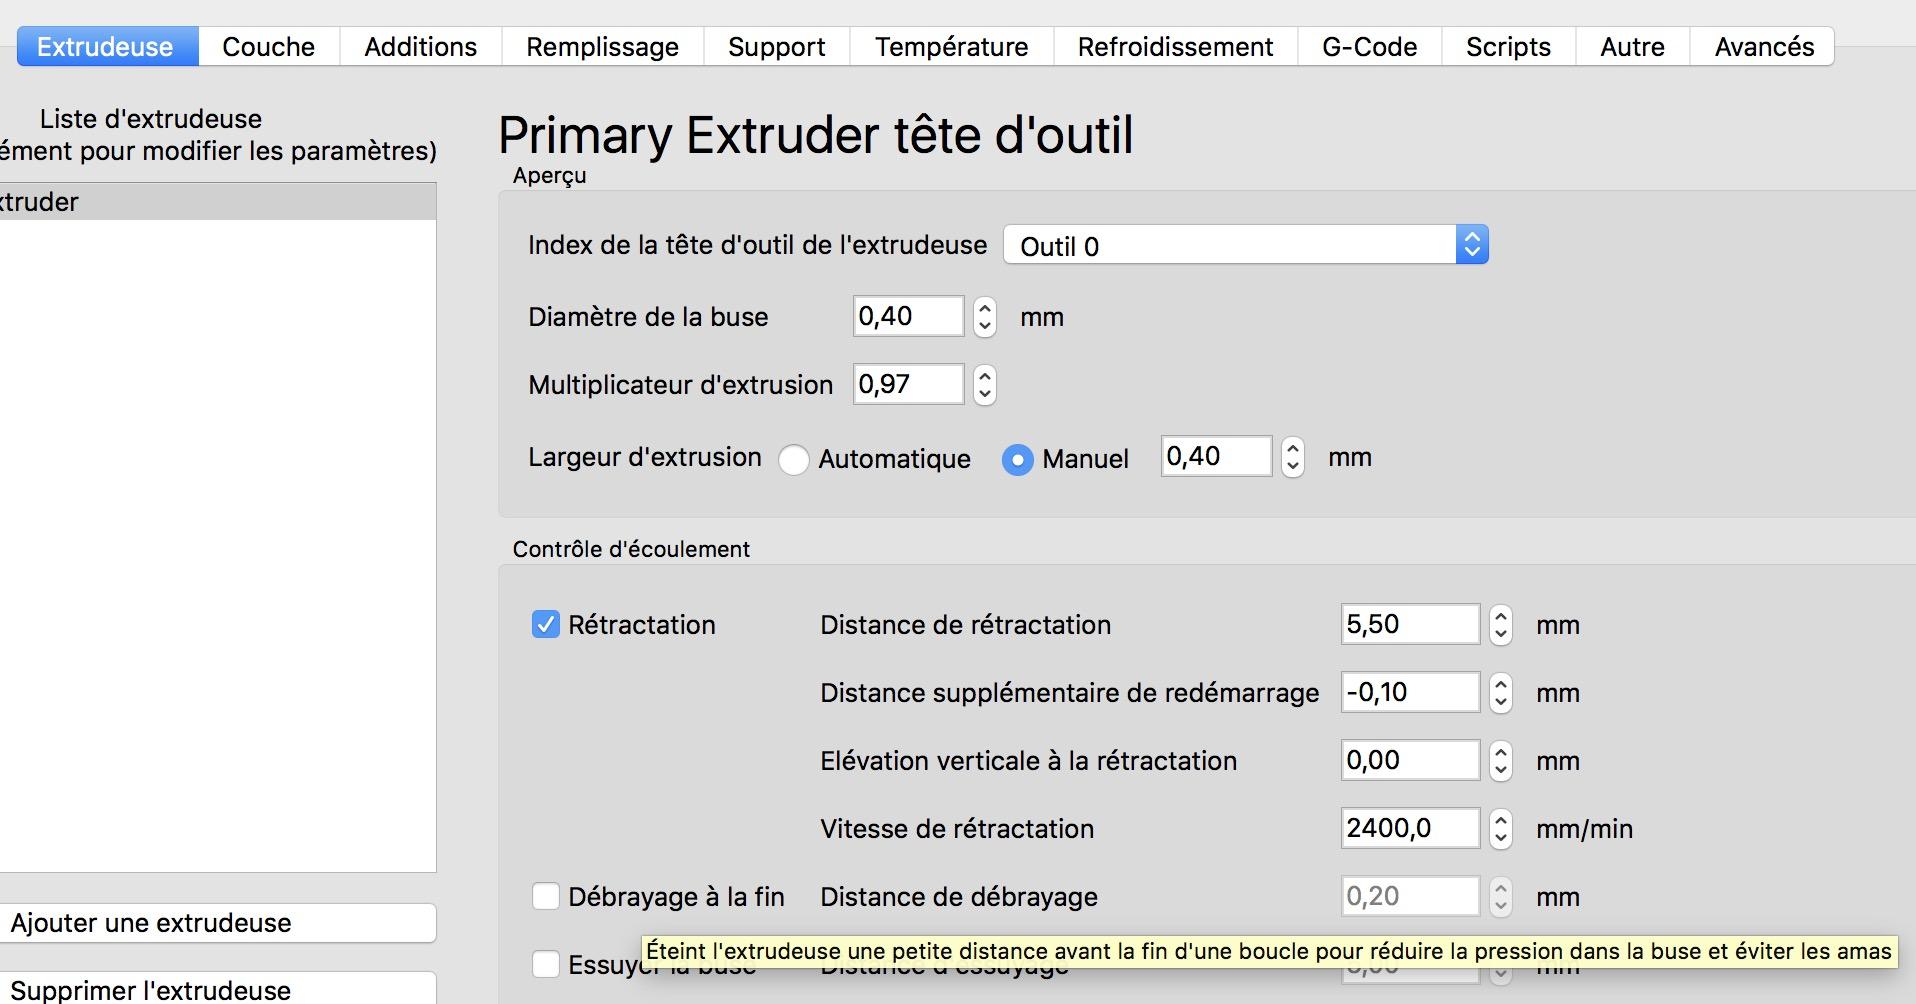Adjust the Distance supplémentaire de redémarrage stepper
This screenshot has height=1004, width=1916.
point(1501,693)
